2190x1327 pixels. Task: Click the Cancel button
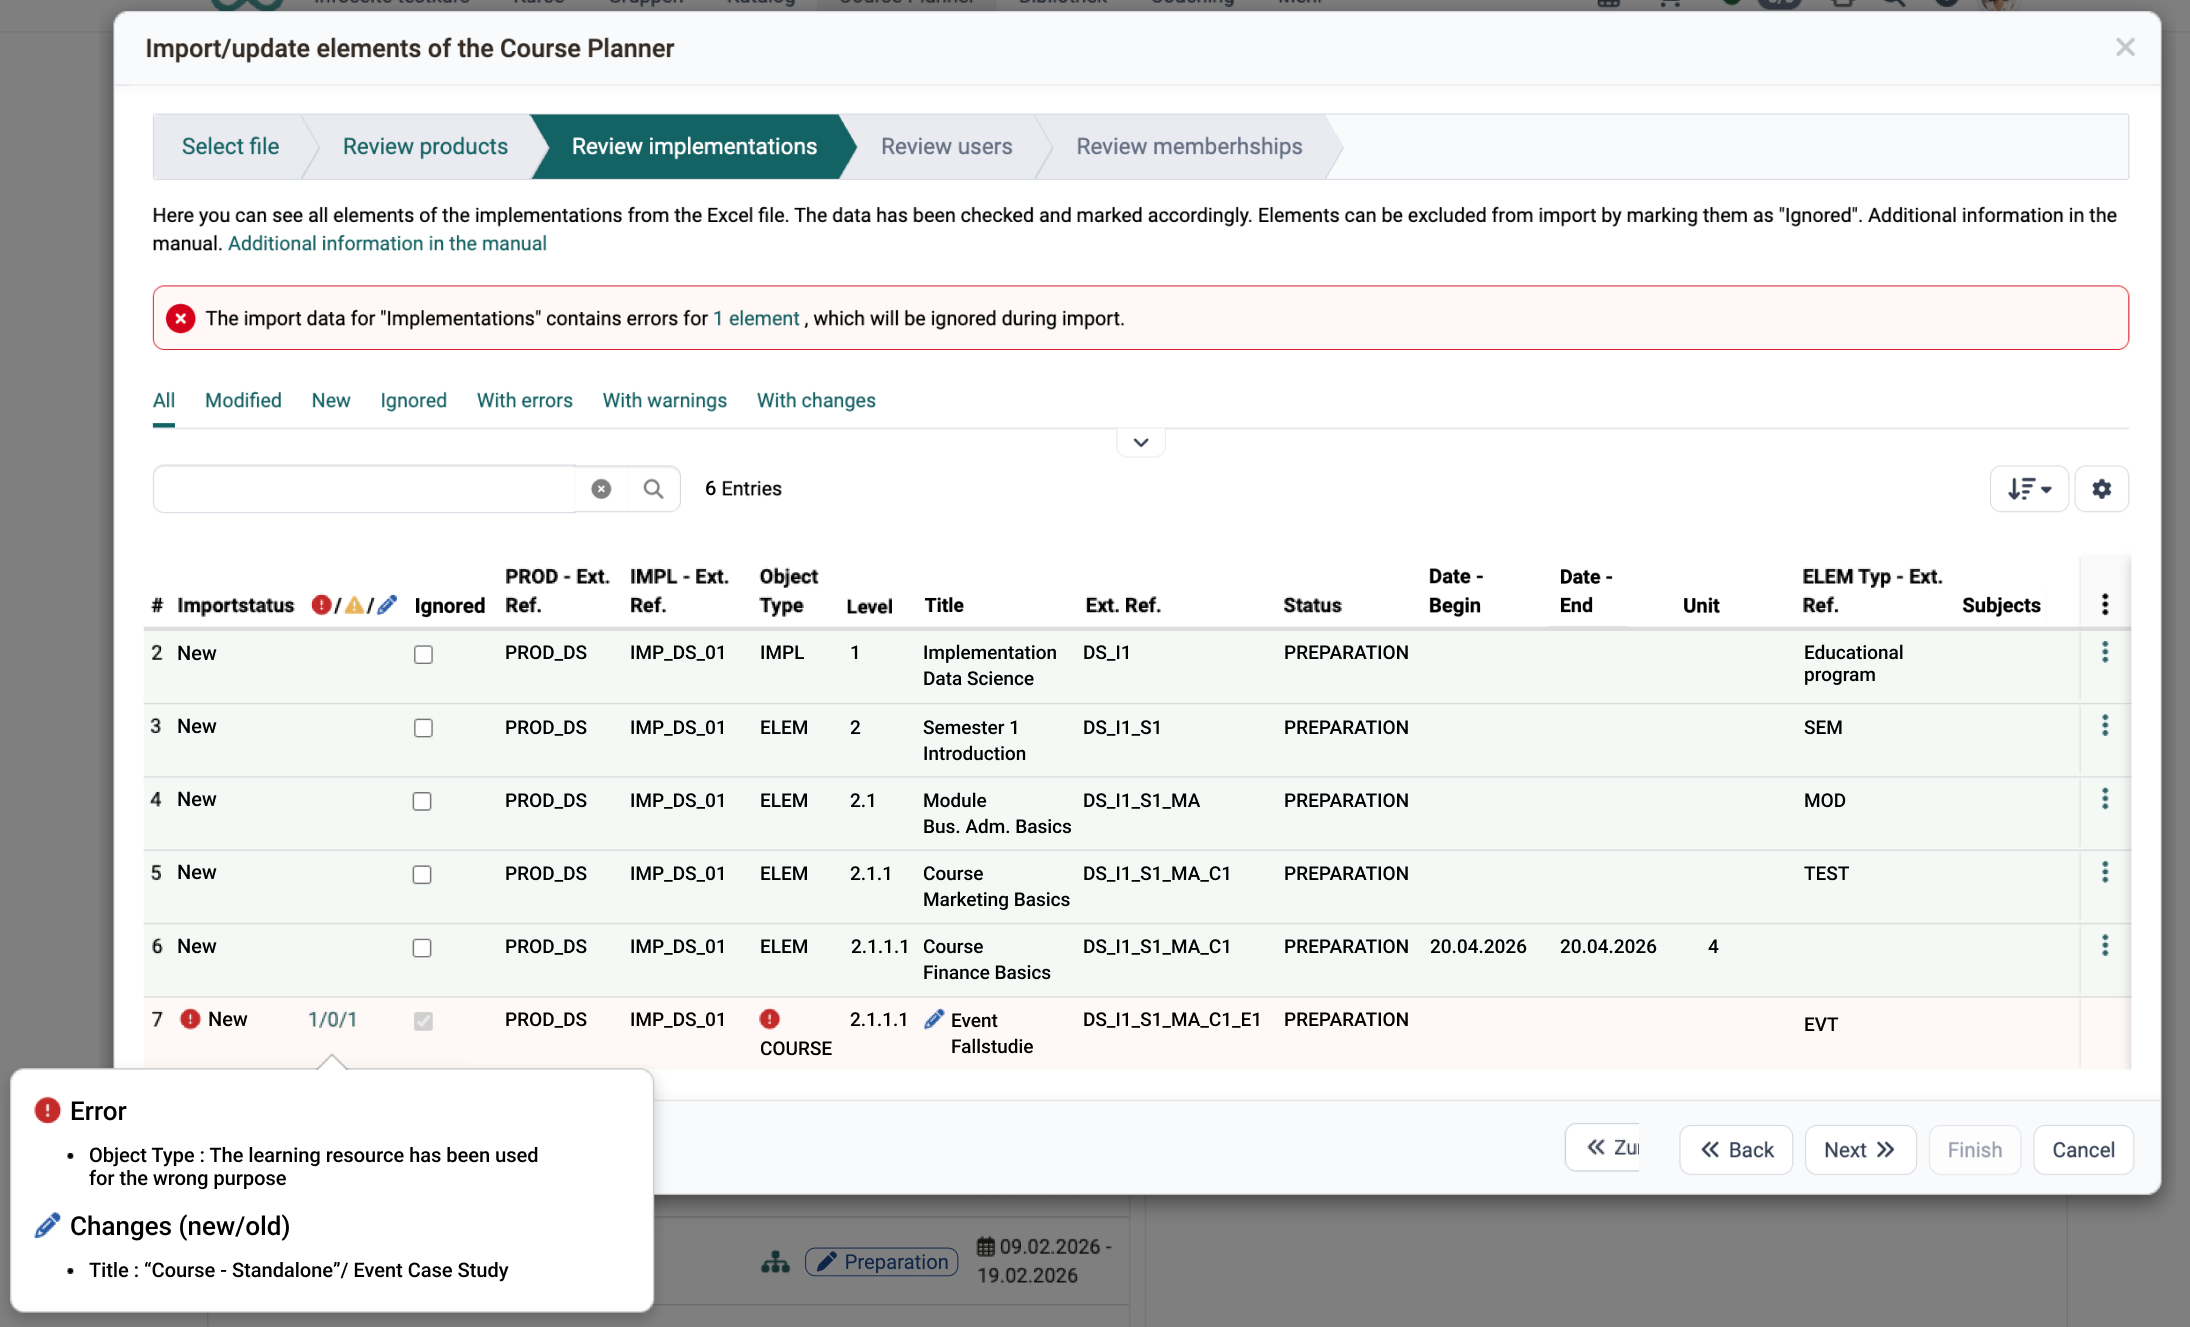pyautogui.click(x=2083, y=1150)
